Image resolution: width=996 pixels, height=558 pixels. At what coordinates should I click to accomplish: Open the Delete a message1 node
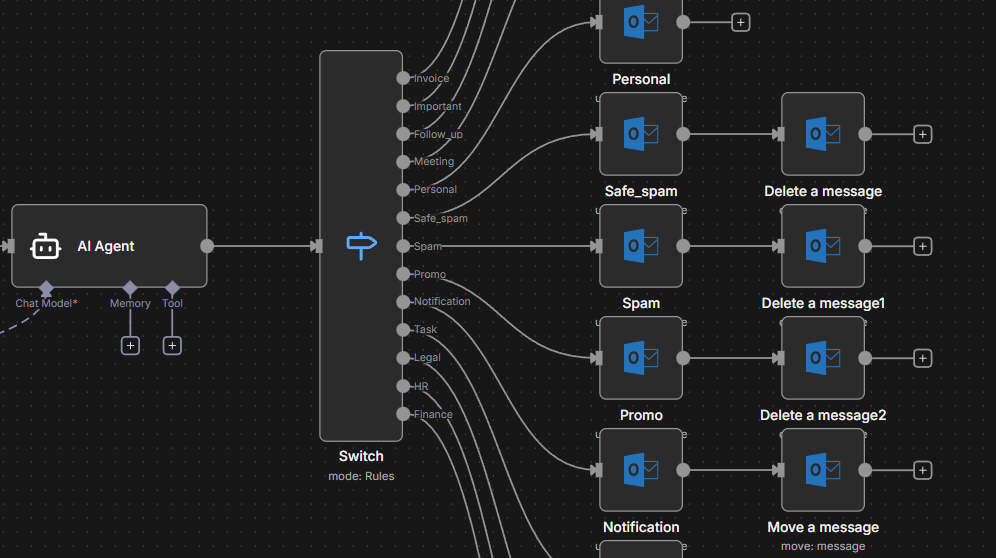[822, 246]
